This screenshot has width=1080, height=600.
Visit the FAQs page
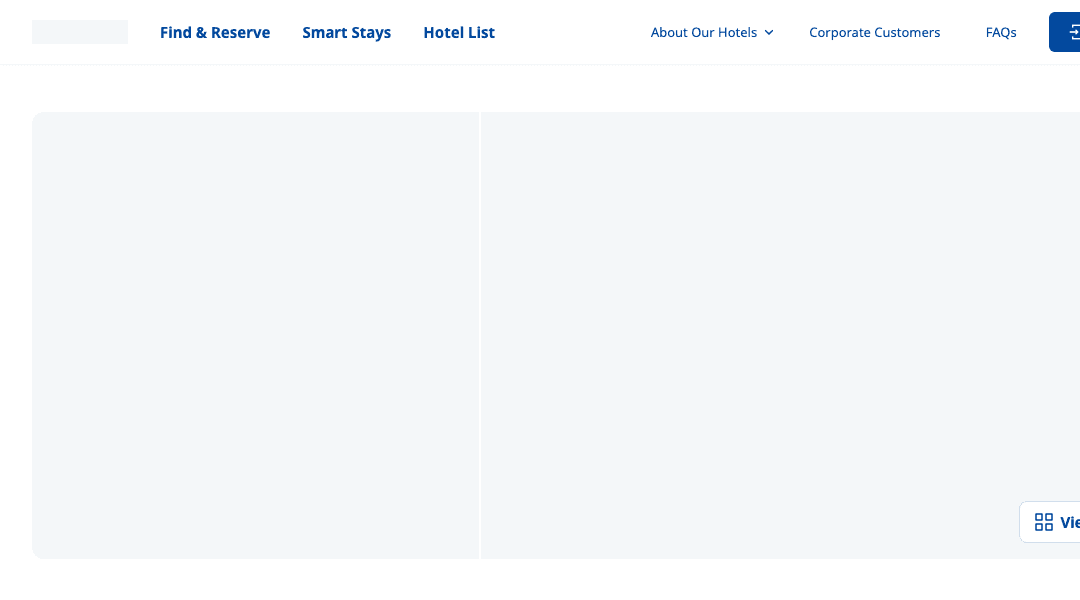click(x=1001, y=32)
